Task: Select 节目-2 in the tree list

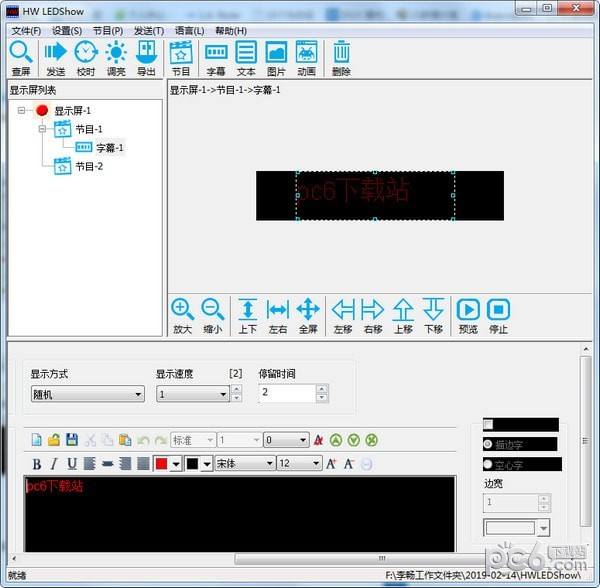Action: (x=88, y=166)
